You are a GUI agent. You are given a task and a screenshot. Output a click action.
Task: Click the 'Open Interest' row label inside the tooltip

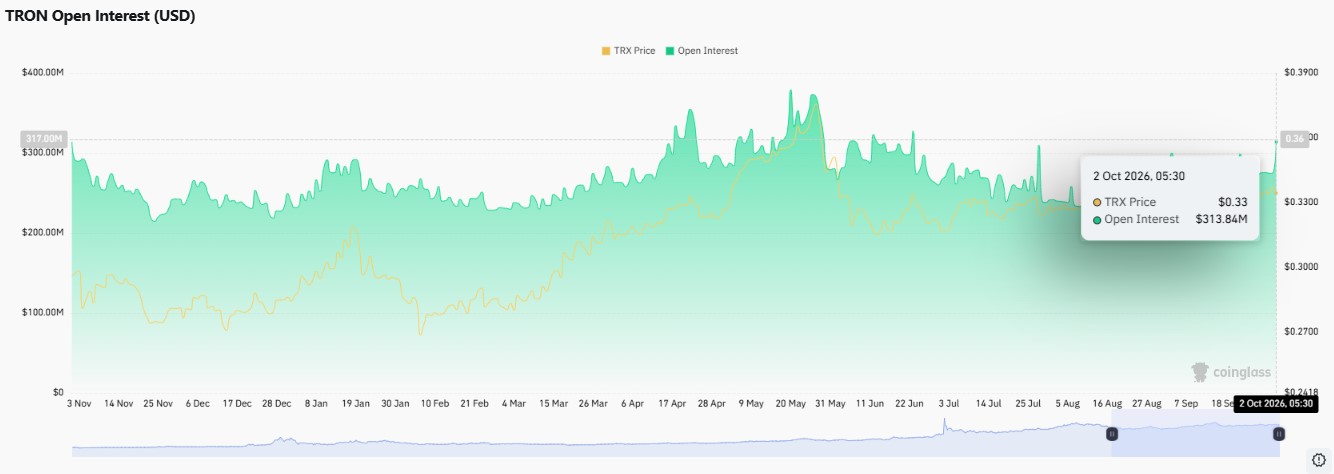[x=1142, y=219]
